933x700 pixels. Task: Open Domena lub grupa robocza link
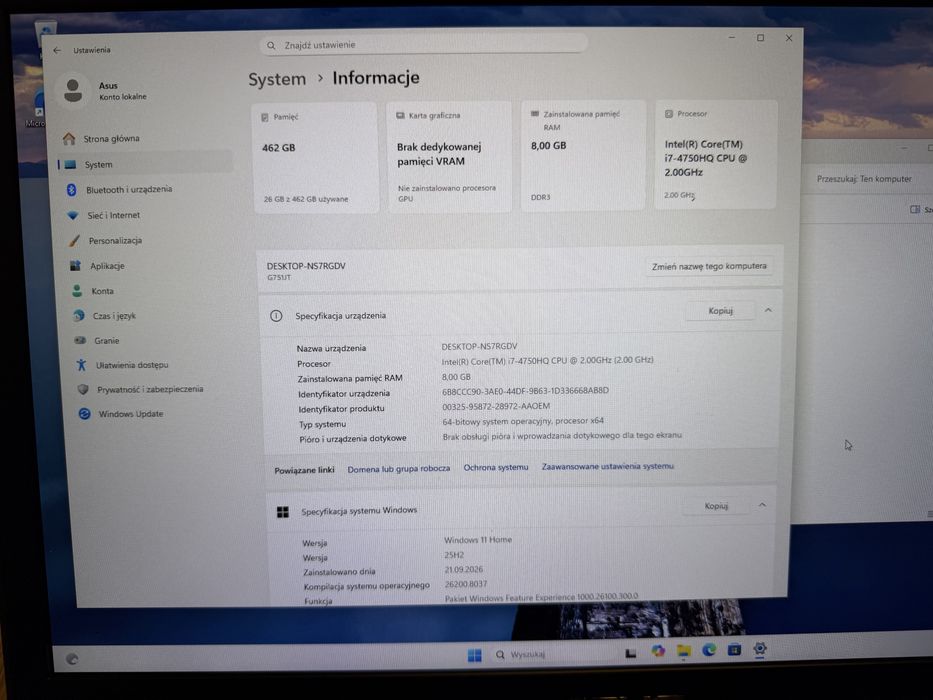point(399,469)
